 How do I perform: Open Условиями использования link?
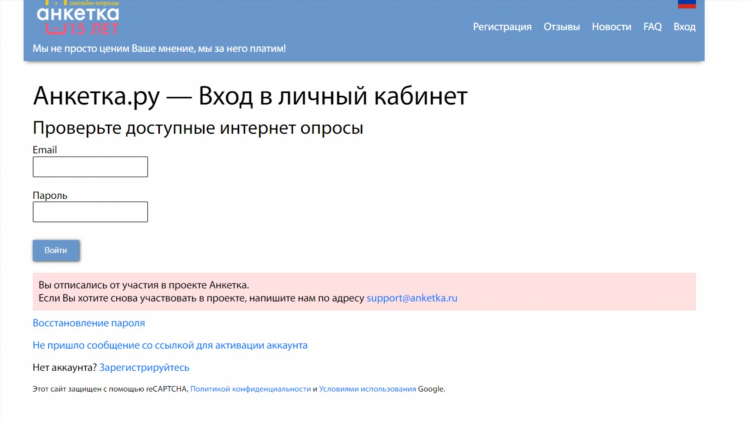tap(367, 389)
